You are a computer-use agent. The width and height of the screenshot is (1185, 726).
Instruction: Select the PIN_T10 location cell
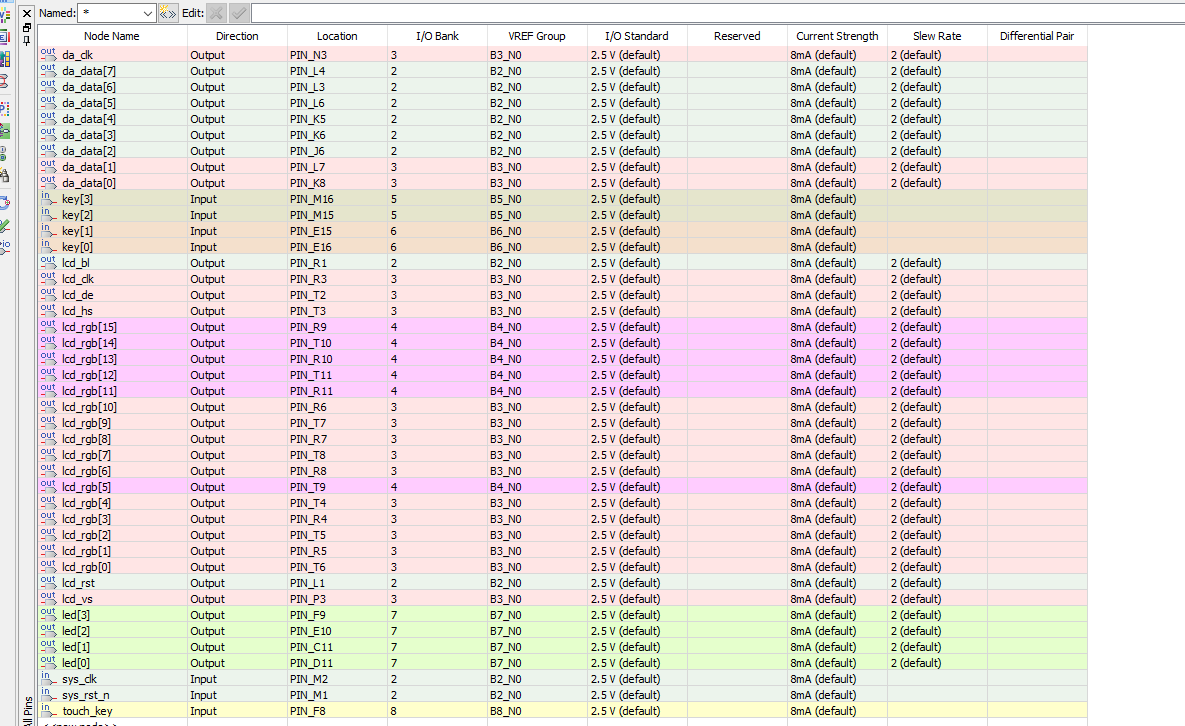coord(337,343)
